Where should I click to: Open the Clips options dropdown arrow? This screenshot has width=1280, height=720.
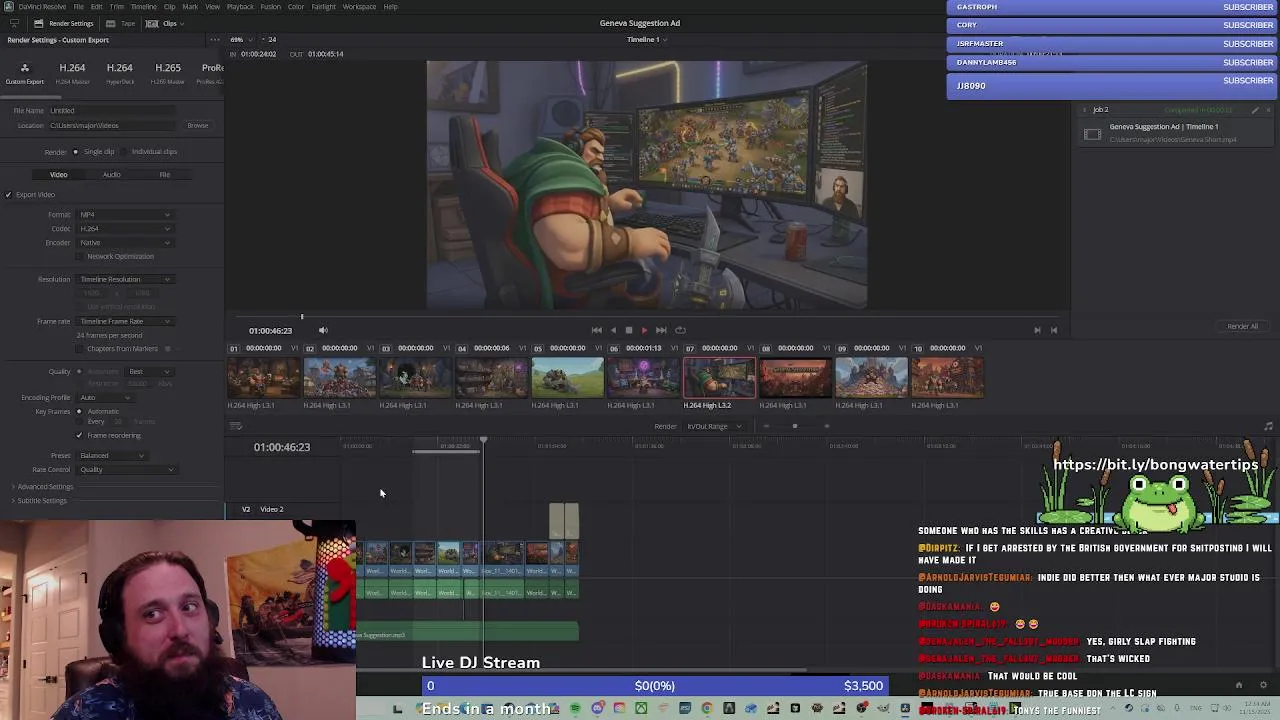click(184, 23)
